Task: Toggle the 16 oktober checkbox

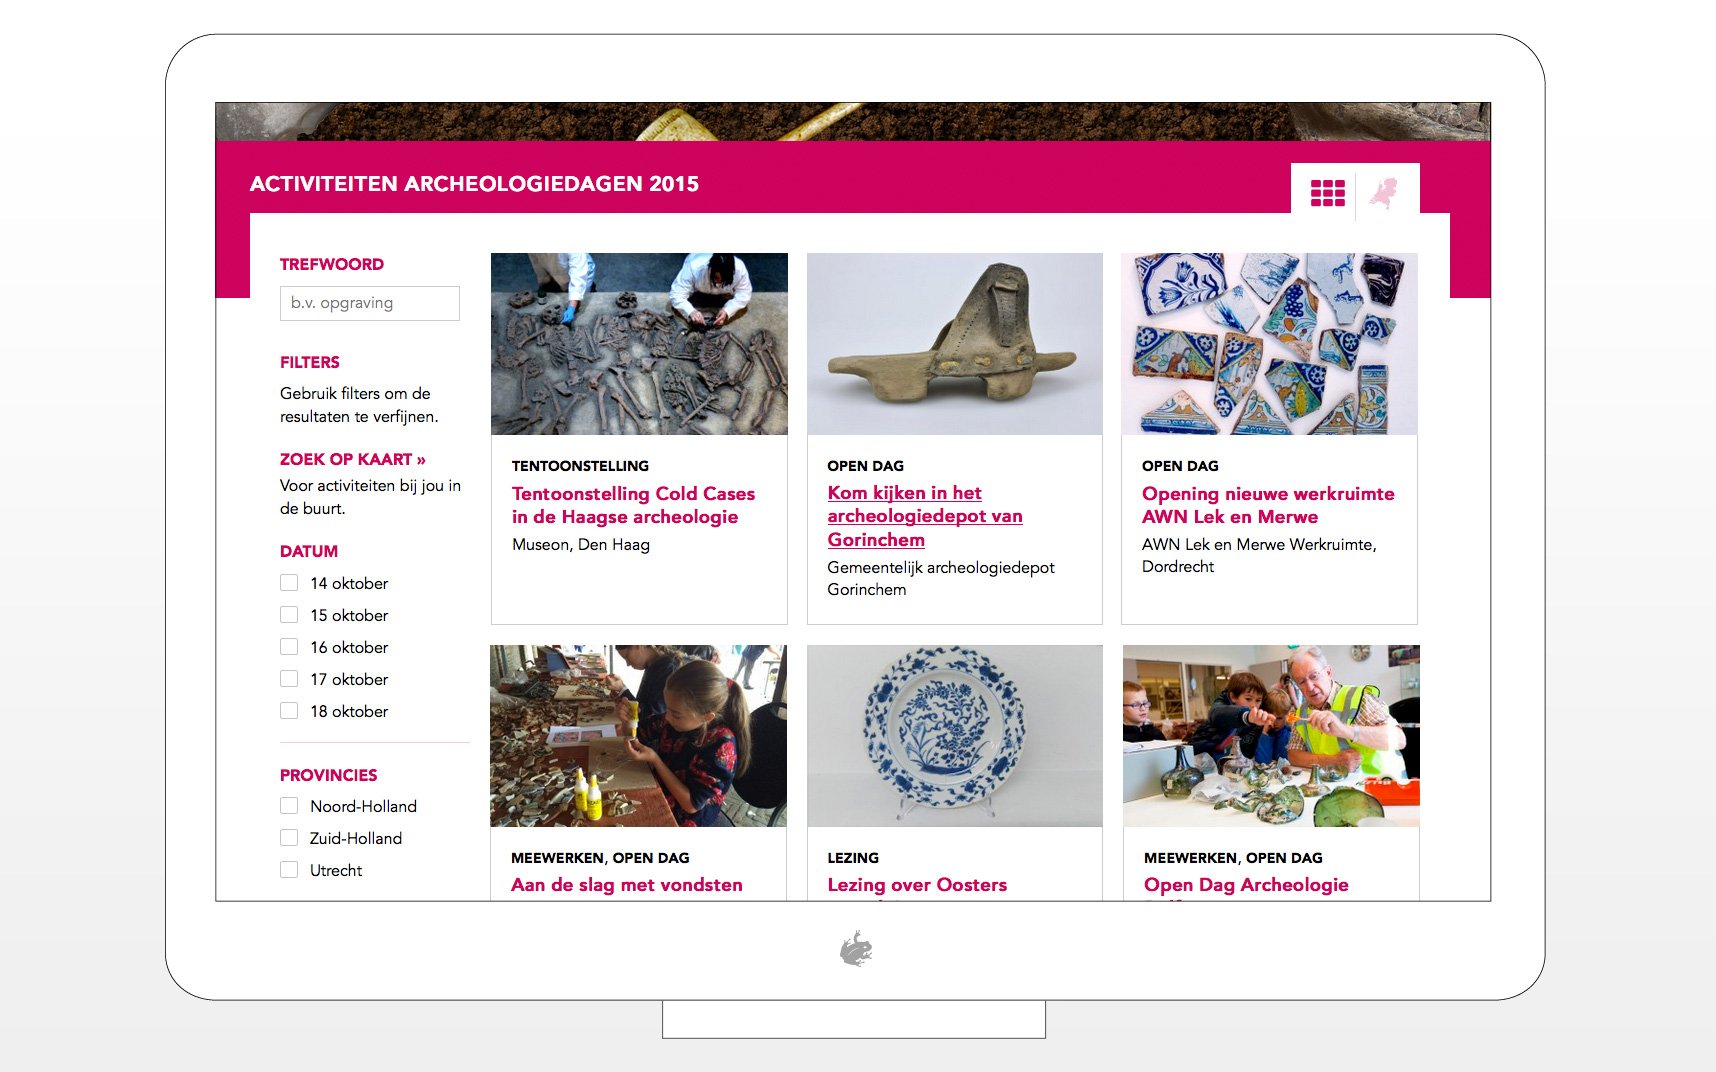Action: 289,647
